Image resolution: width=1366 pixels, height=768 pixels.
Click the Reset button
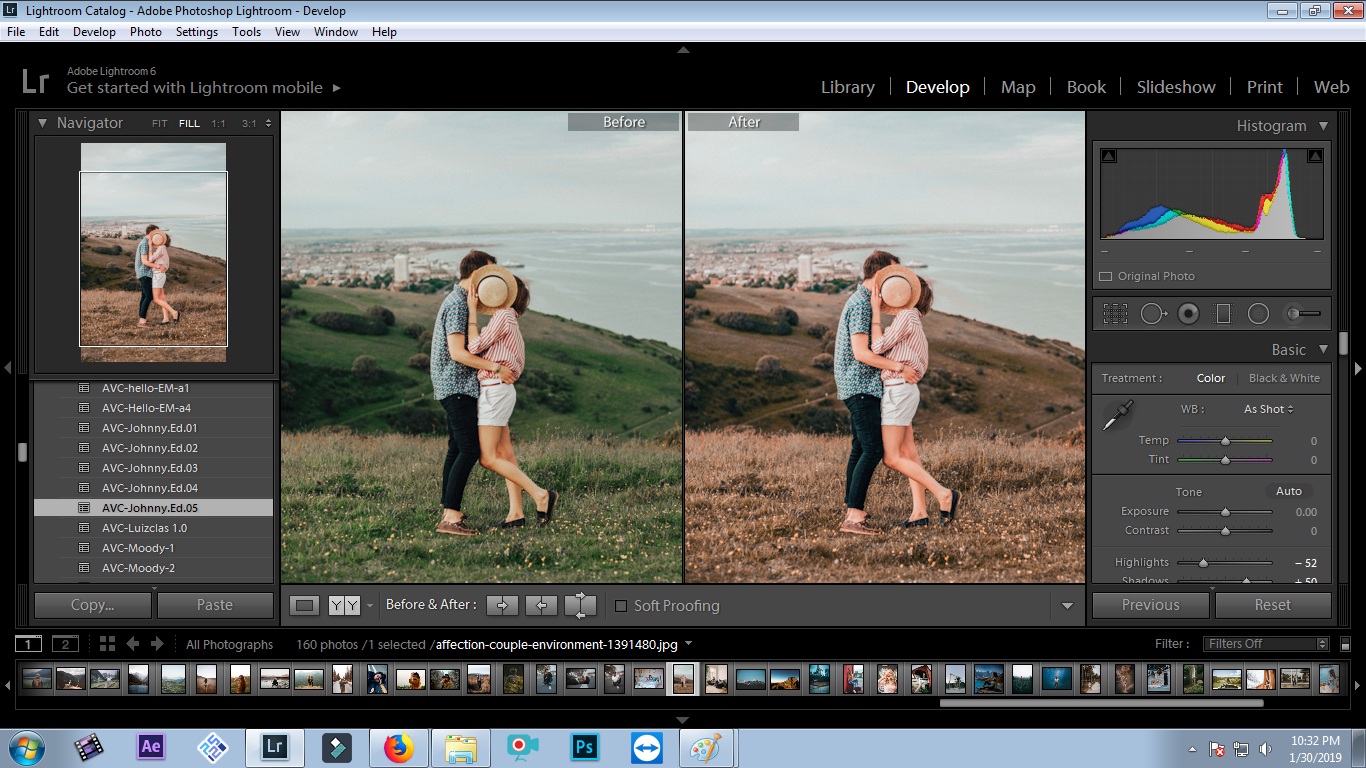click(1273, 605)
